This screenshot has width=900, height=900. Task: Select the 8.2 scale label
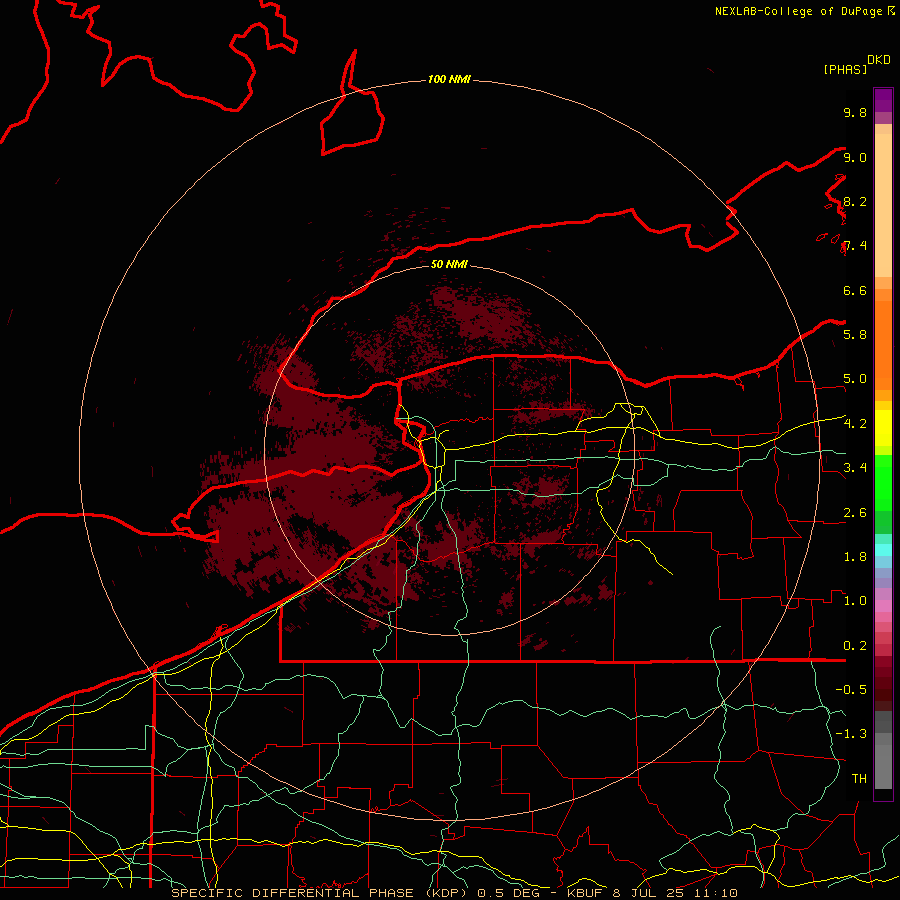pyautogui.click(x=855, y=201)
